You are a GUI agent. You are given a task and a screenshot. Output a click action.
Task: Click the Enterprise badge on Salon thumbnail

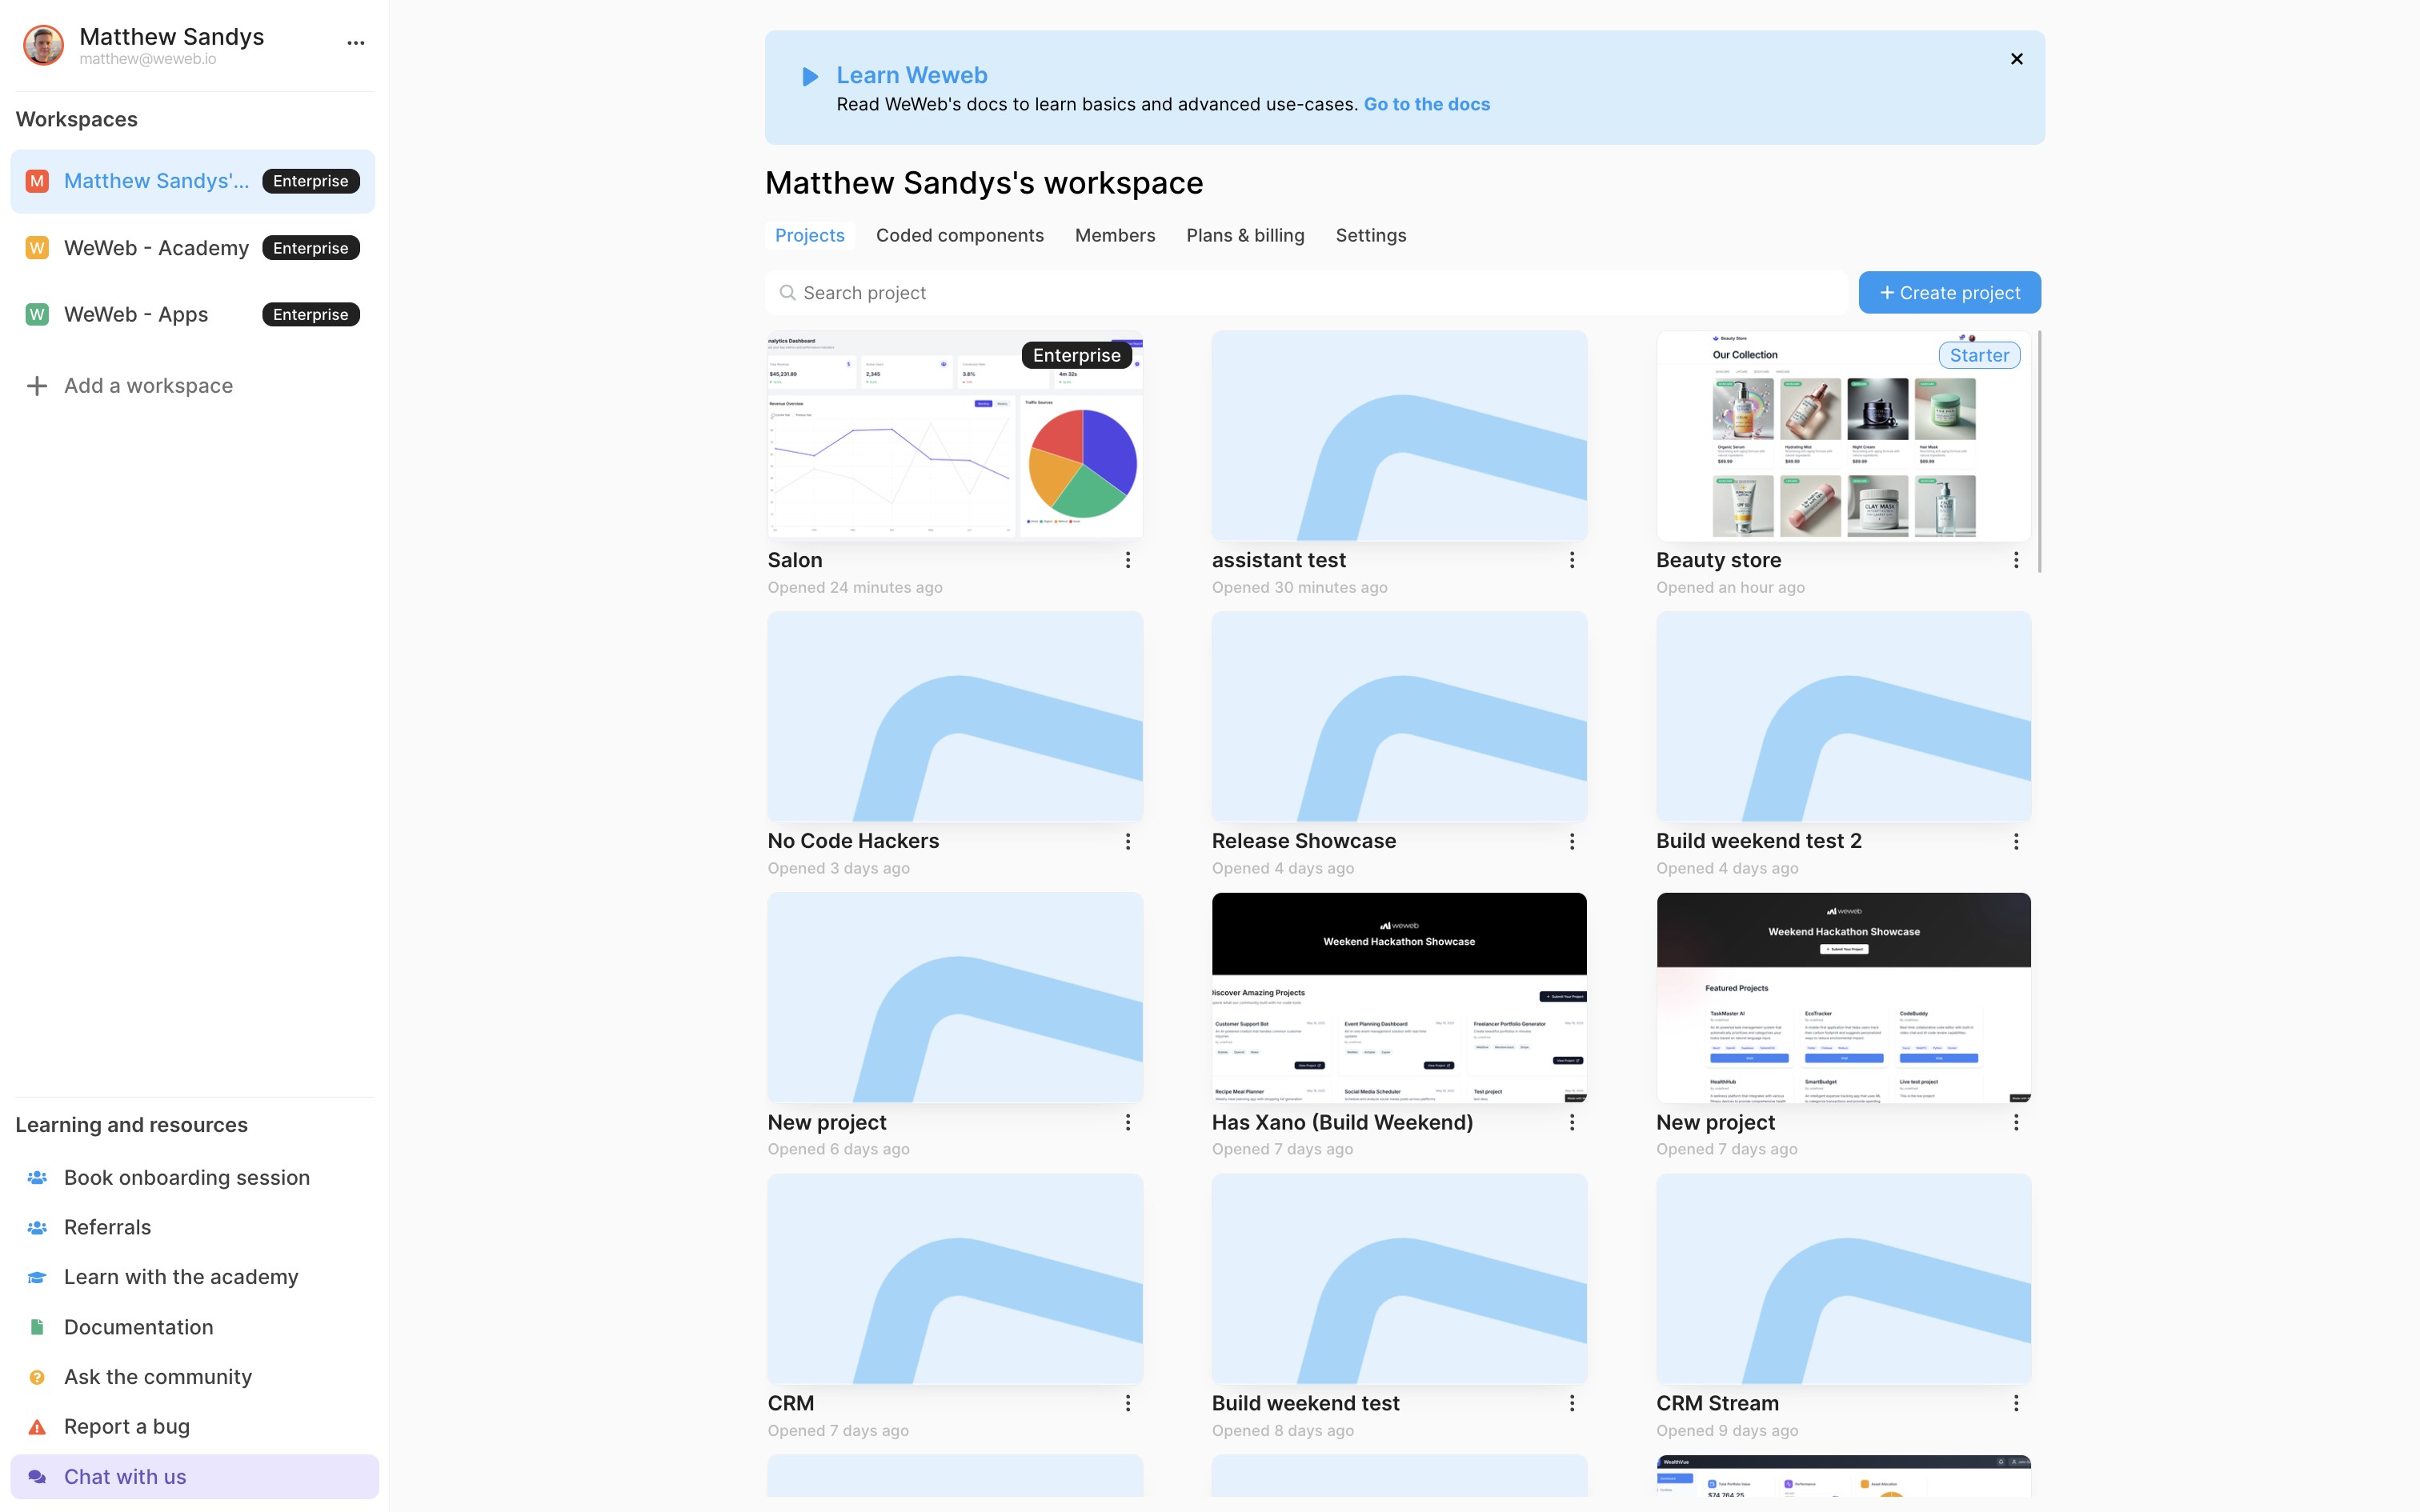1076,355
